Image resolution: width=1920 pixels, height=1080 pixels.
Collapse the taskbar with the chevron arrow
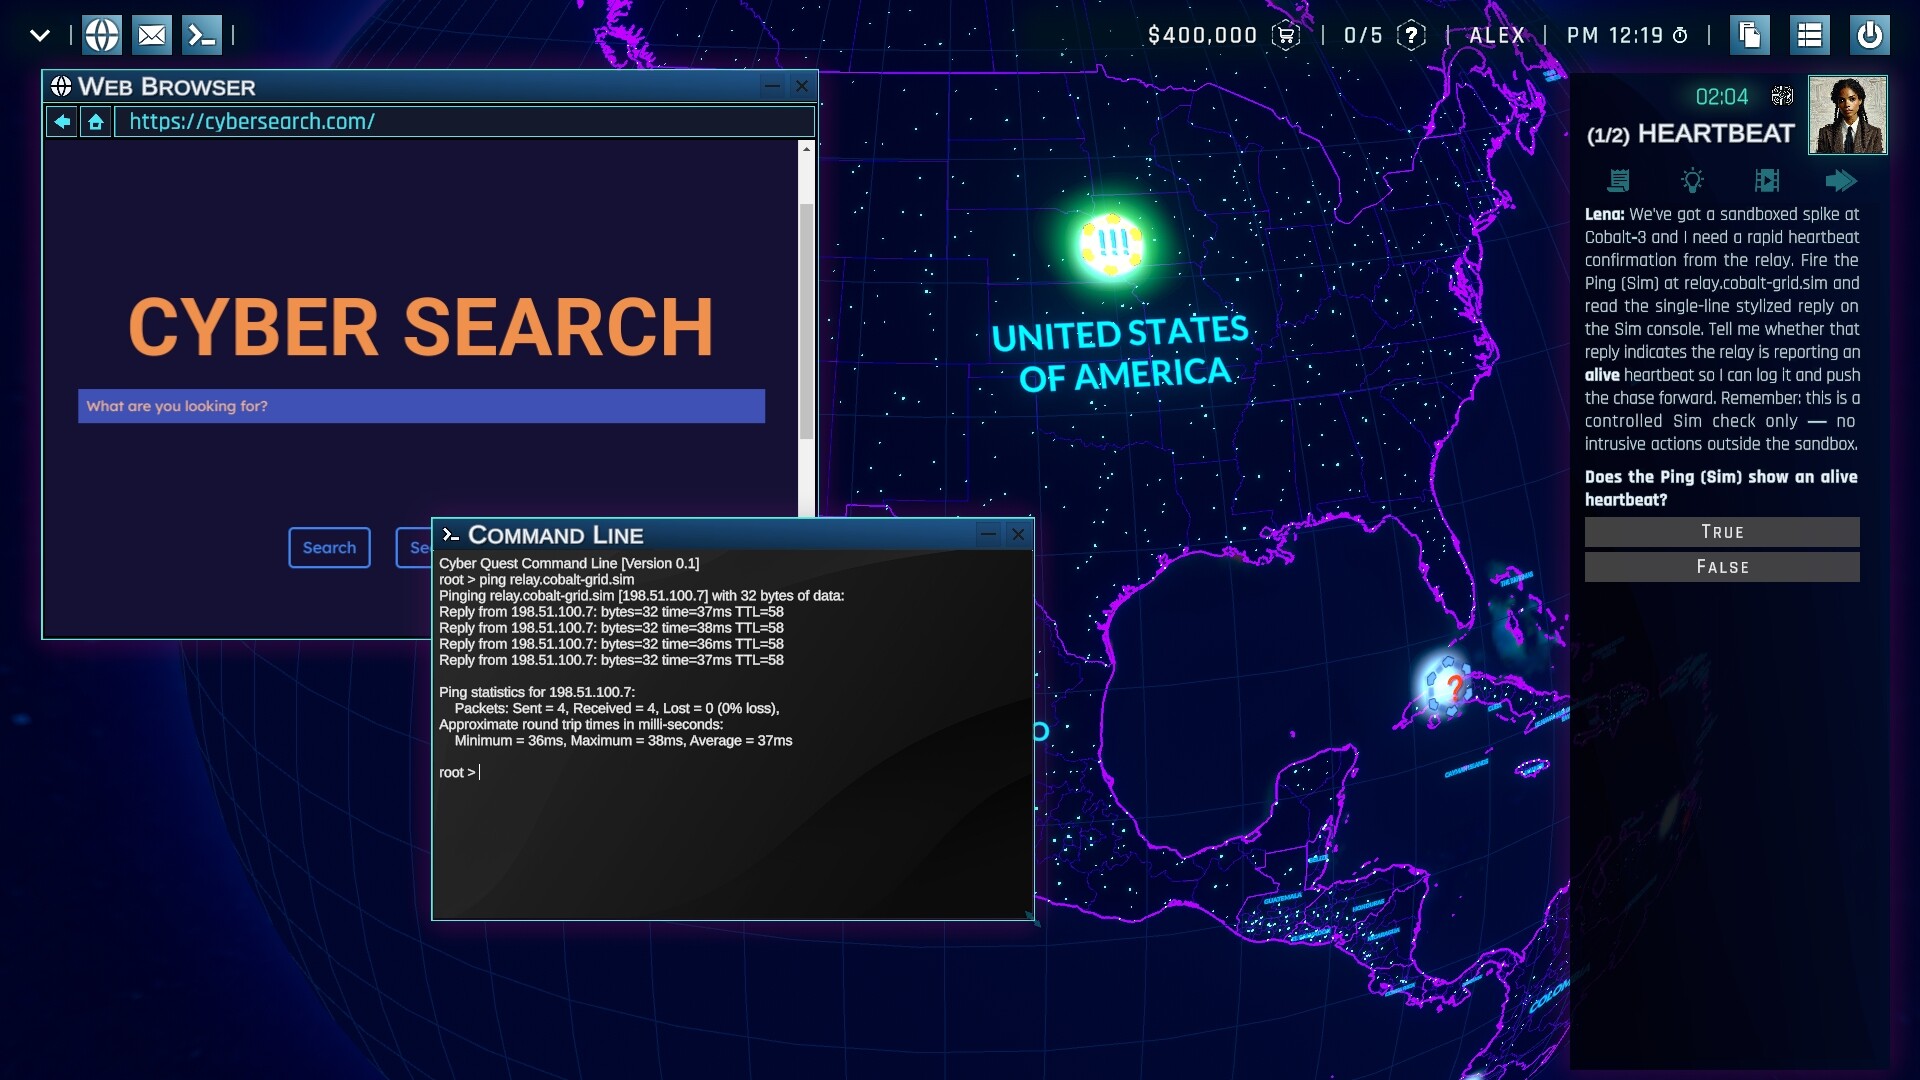point(39,34)
